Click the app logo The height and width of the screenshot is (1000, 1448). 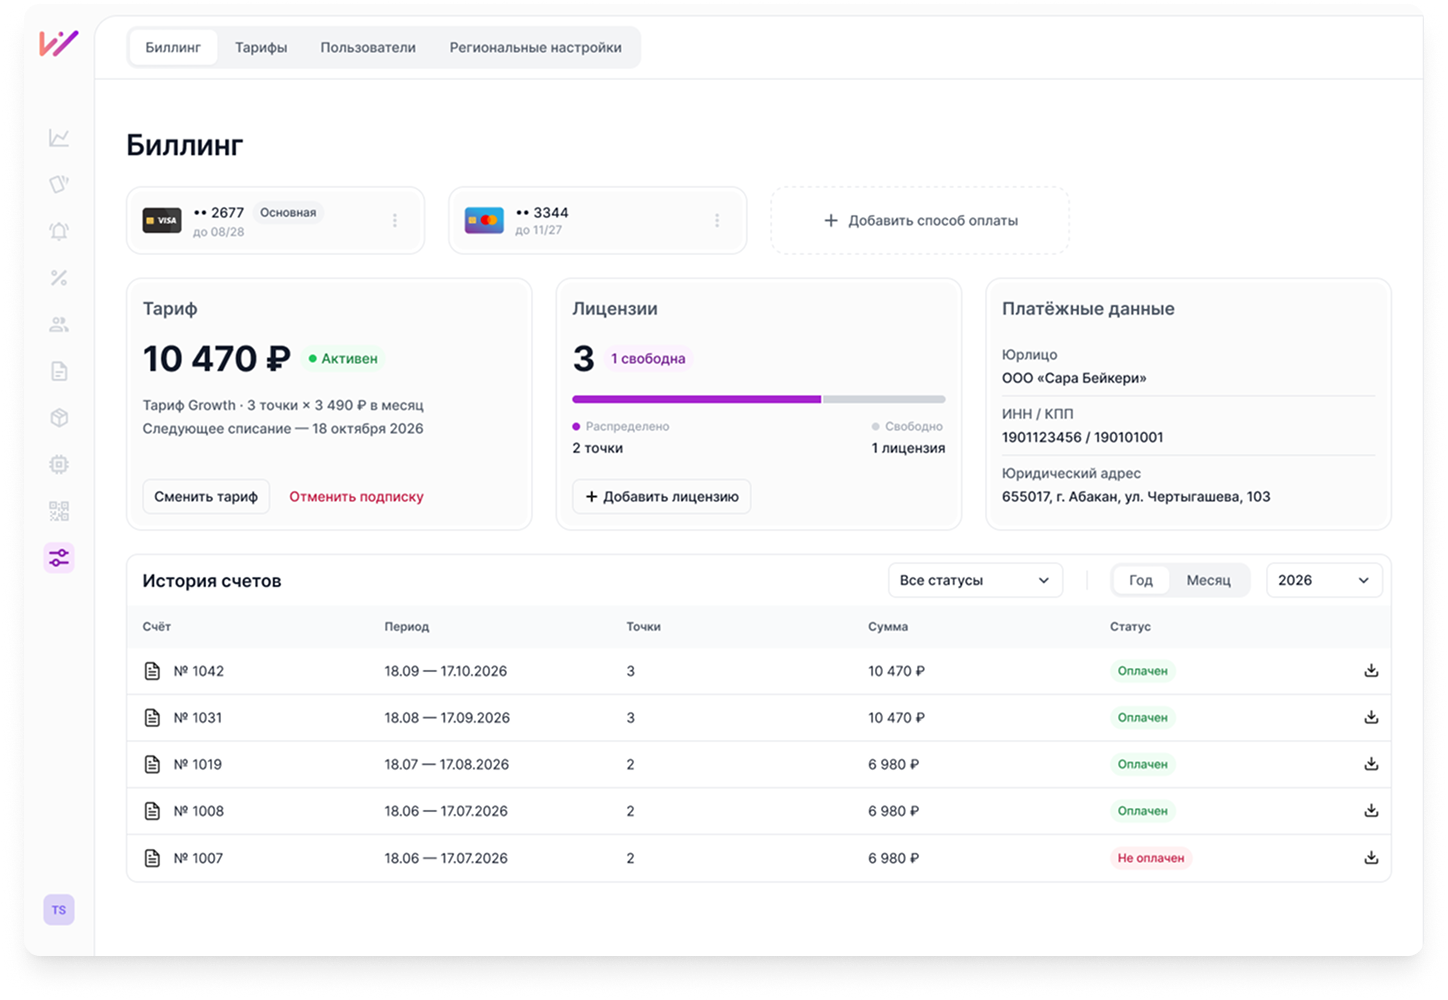click(x=58, y=44)
